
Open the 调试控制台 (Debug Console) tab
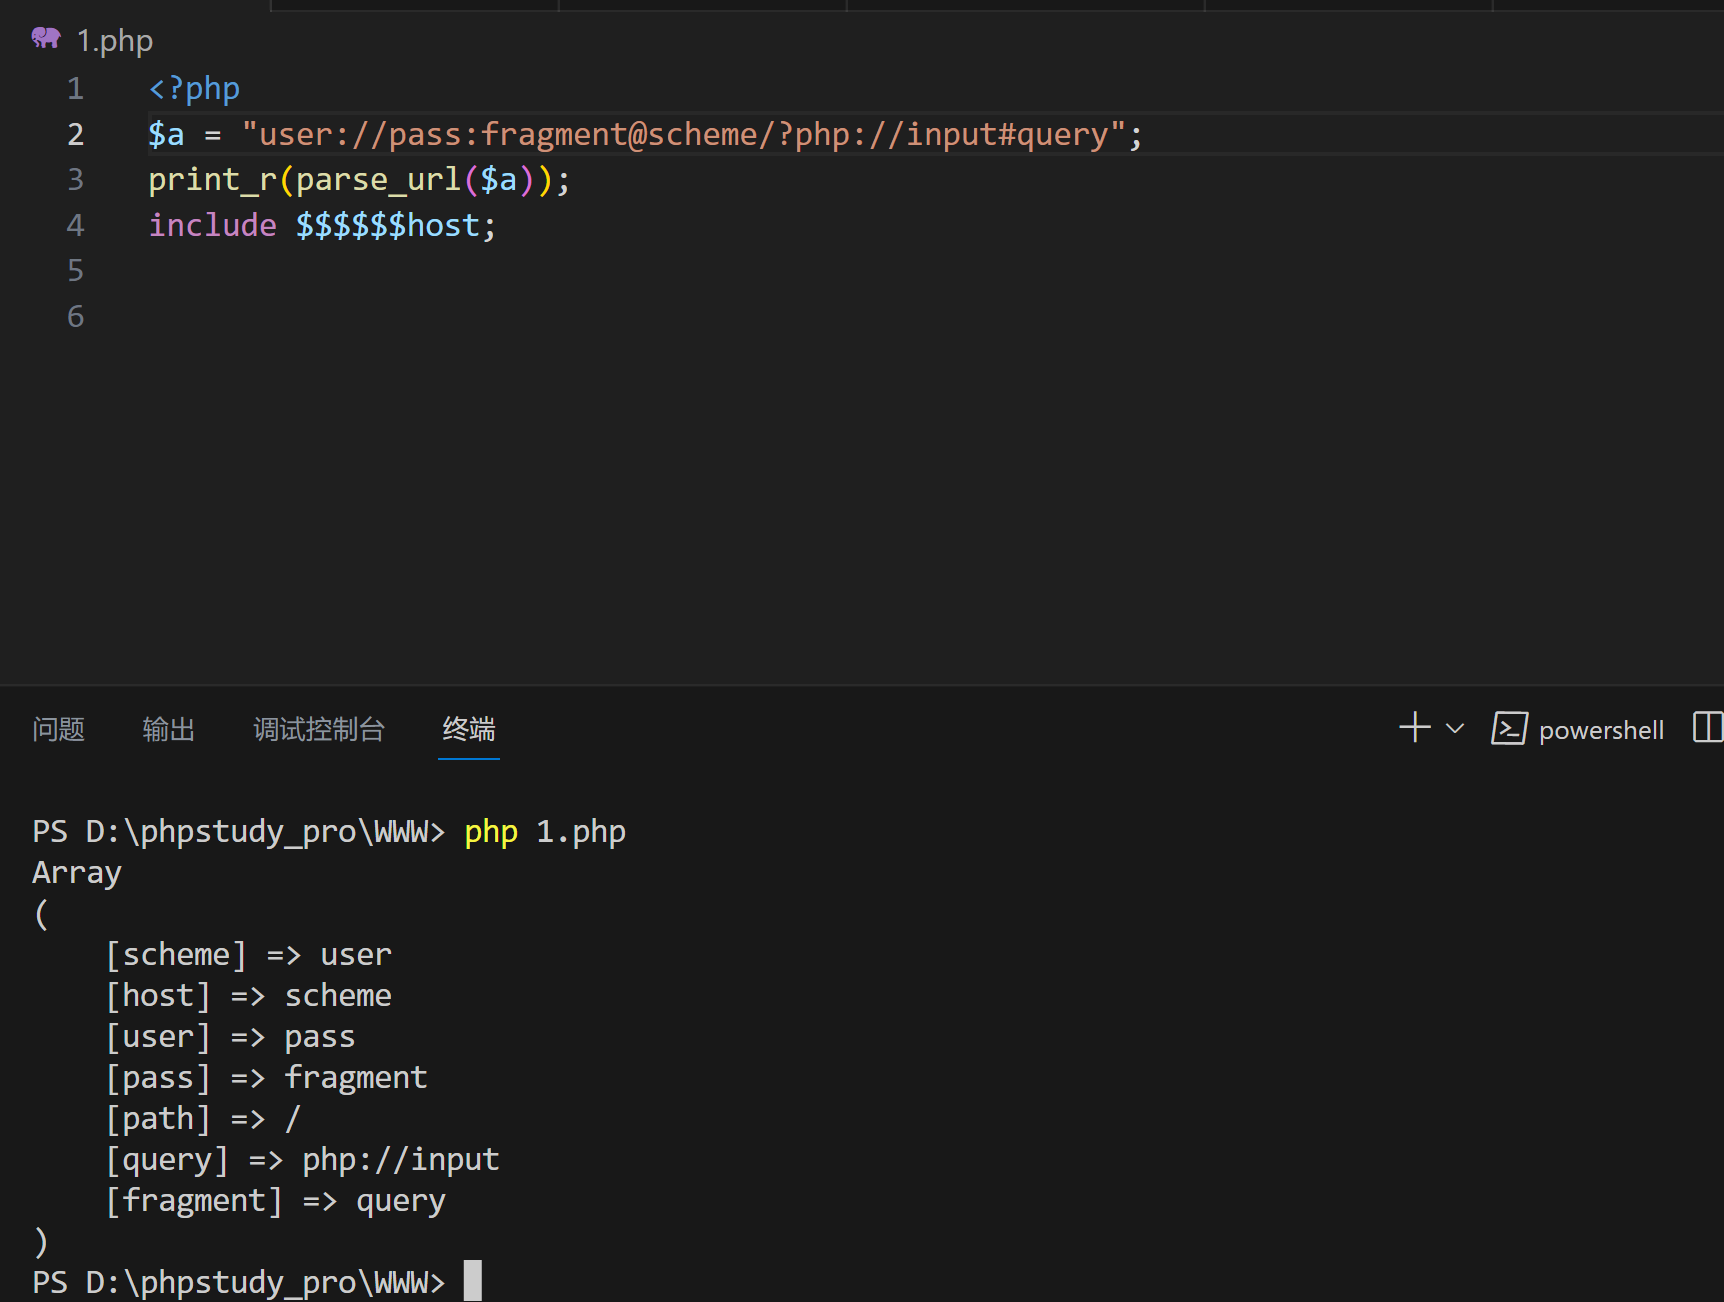point(319,729)
